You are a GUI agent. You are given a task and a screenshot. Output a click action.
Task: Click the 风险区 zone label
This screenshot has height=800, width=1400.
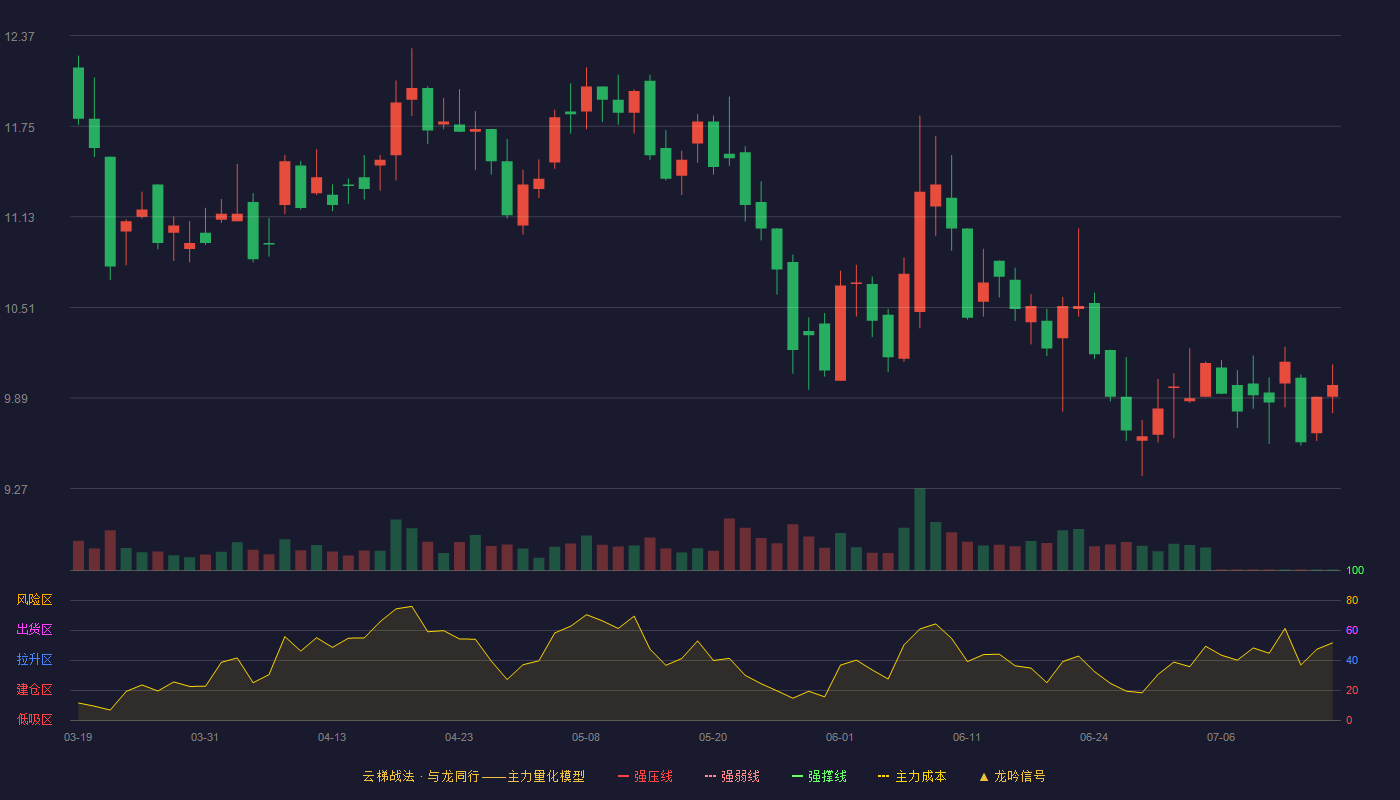pos(34,600)
